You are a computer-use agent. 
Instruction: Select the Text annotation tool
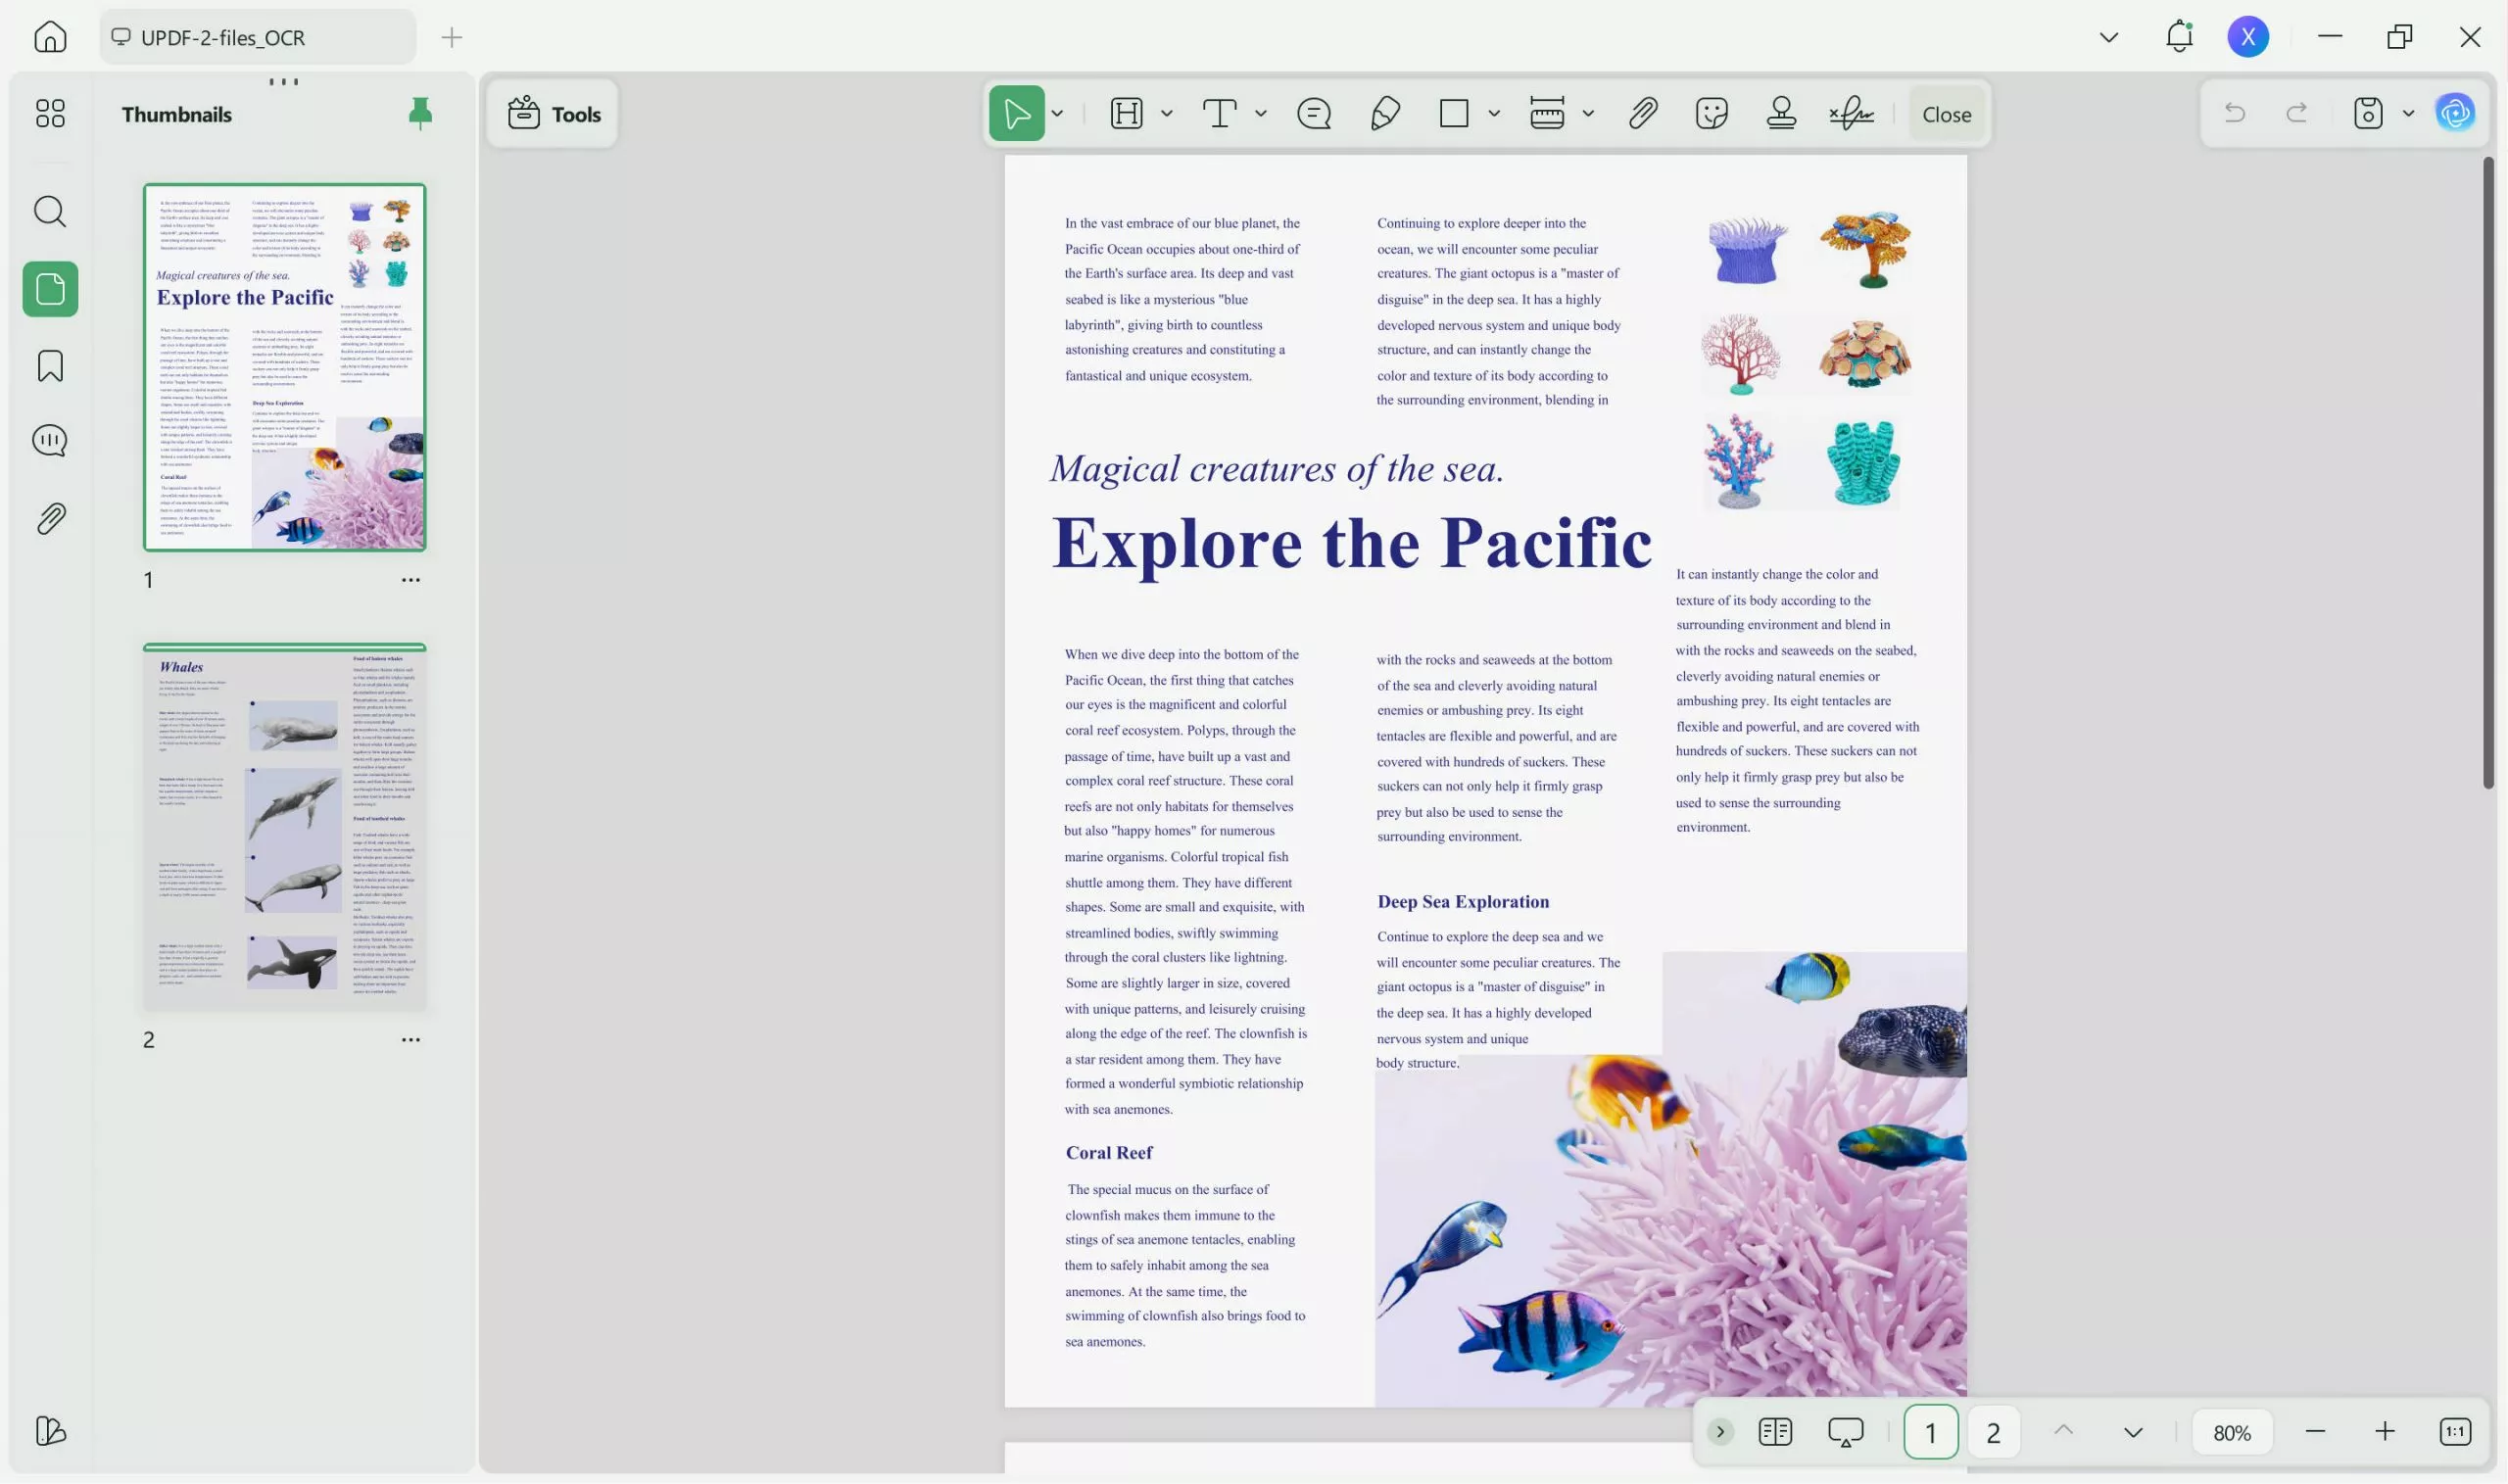[1220, 113]
